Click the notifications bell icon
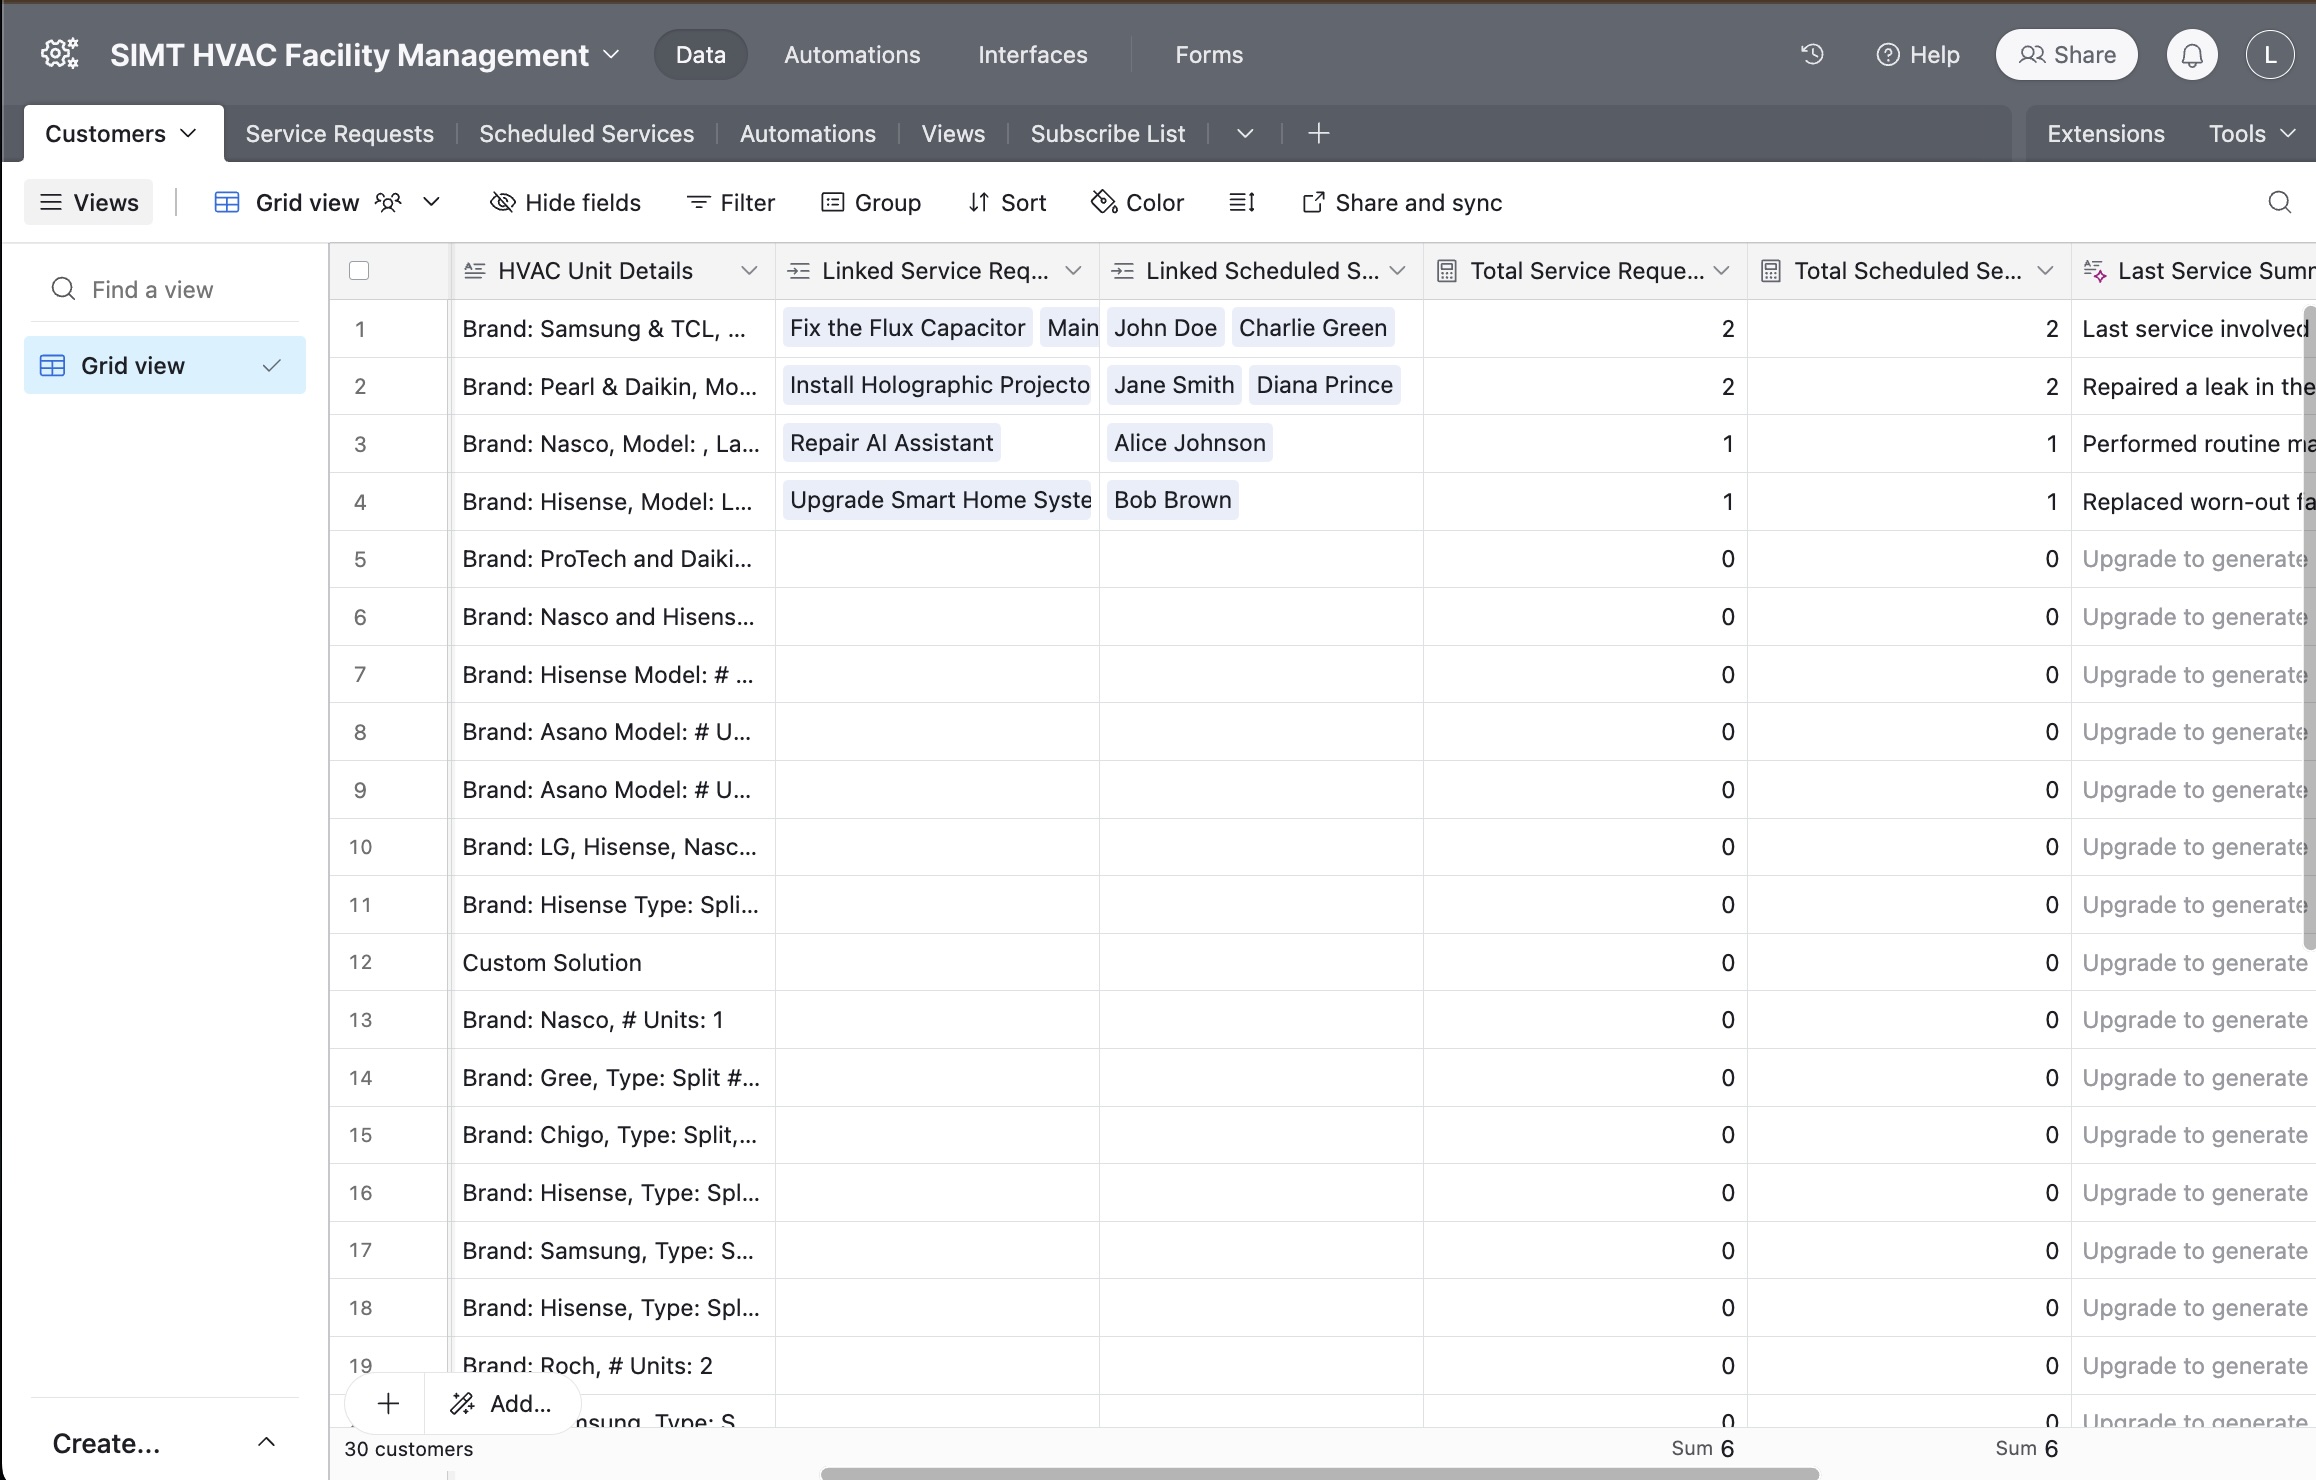The image size is (2316, 1480). point(2192,55)
